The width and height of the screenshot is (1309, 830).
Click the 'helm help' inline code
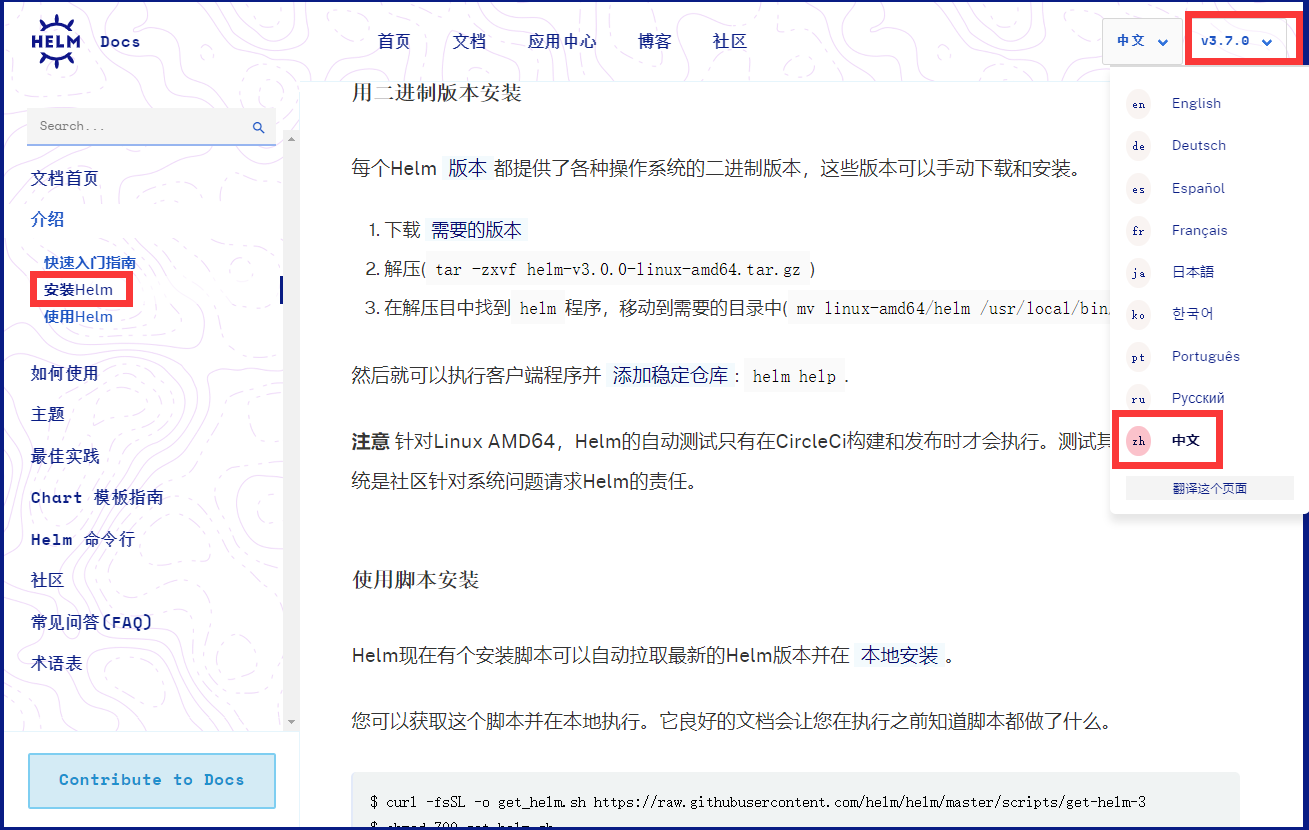[794, 377]
